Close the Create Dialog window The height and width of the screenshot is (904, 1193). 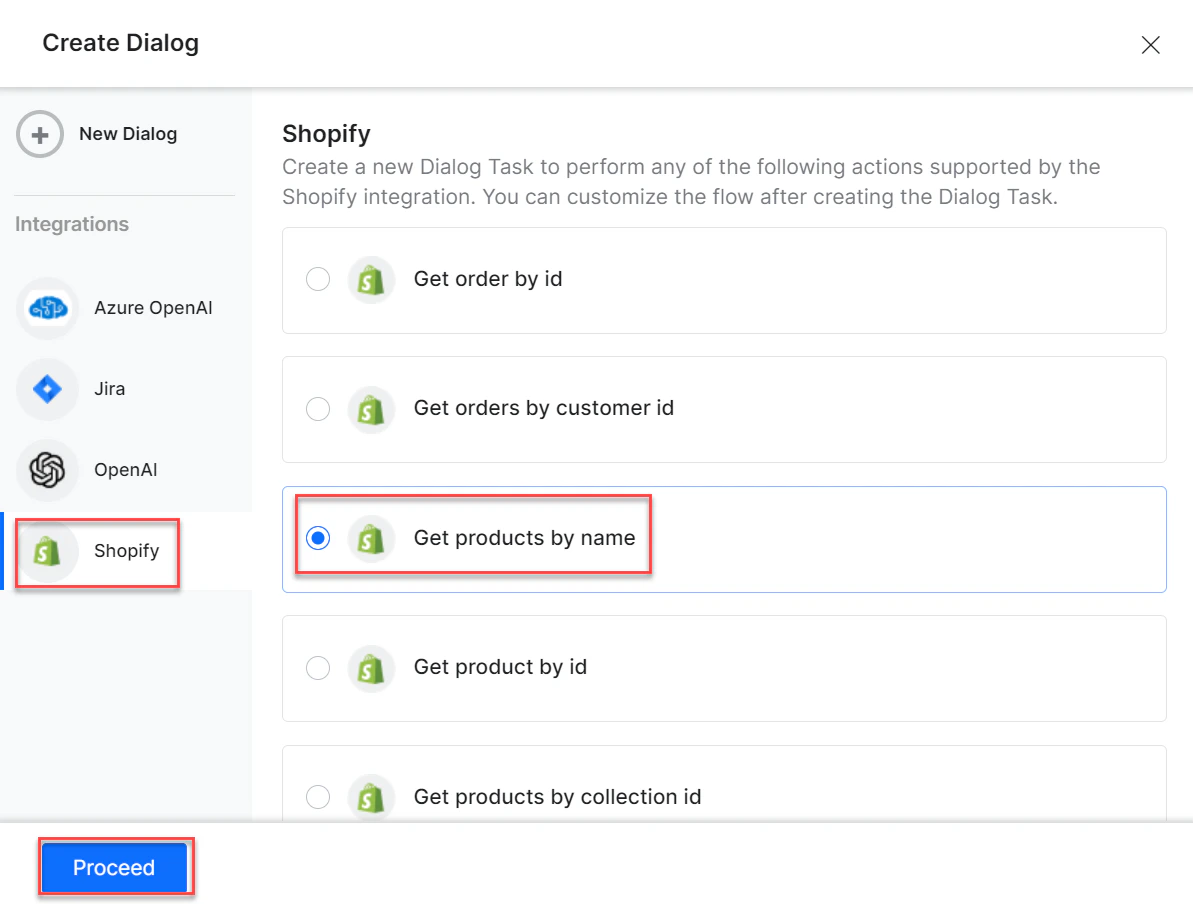[1150, 45]
